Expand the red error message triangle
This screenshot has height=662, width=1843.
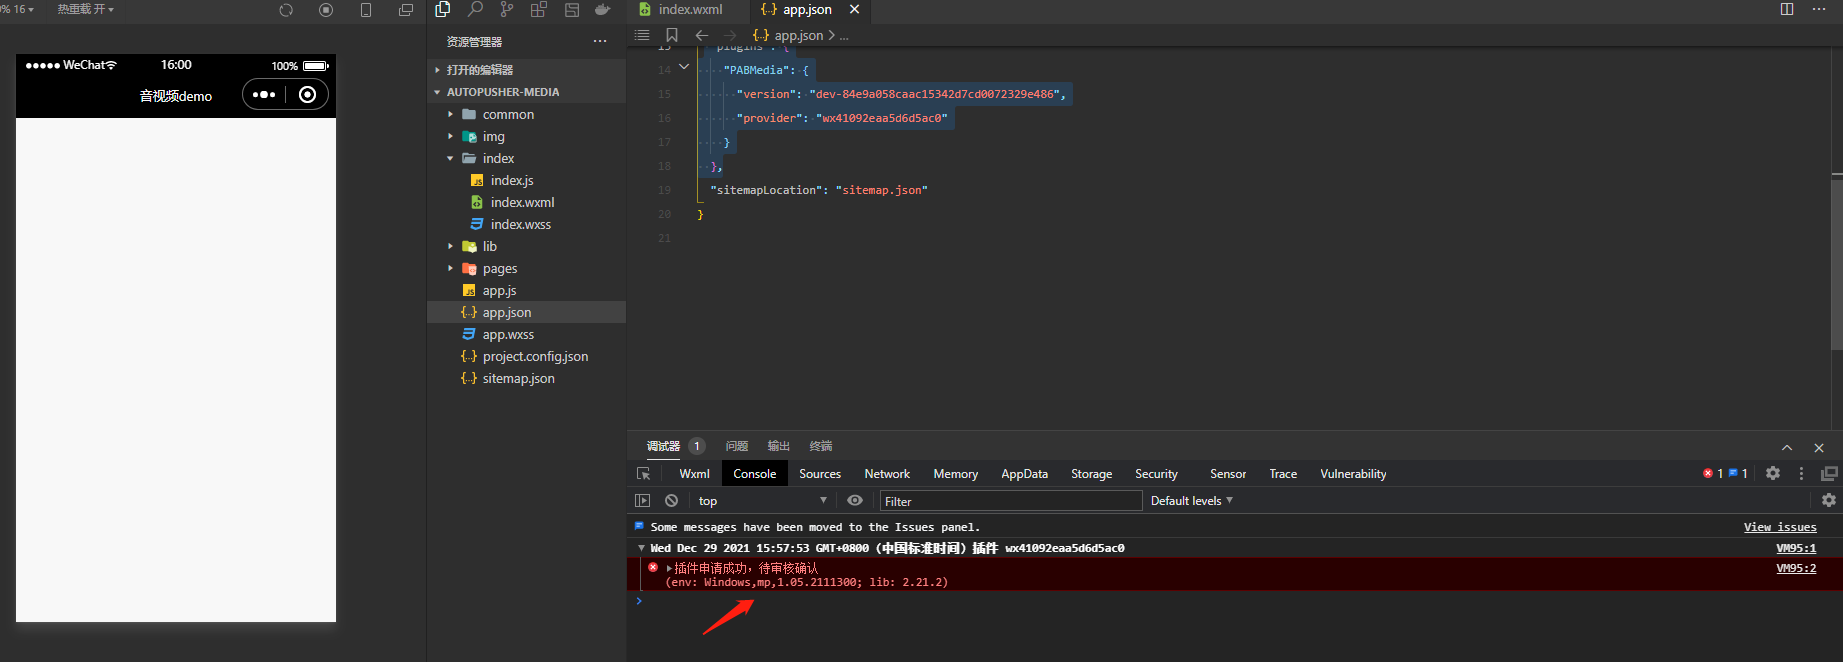(669, 568)
